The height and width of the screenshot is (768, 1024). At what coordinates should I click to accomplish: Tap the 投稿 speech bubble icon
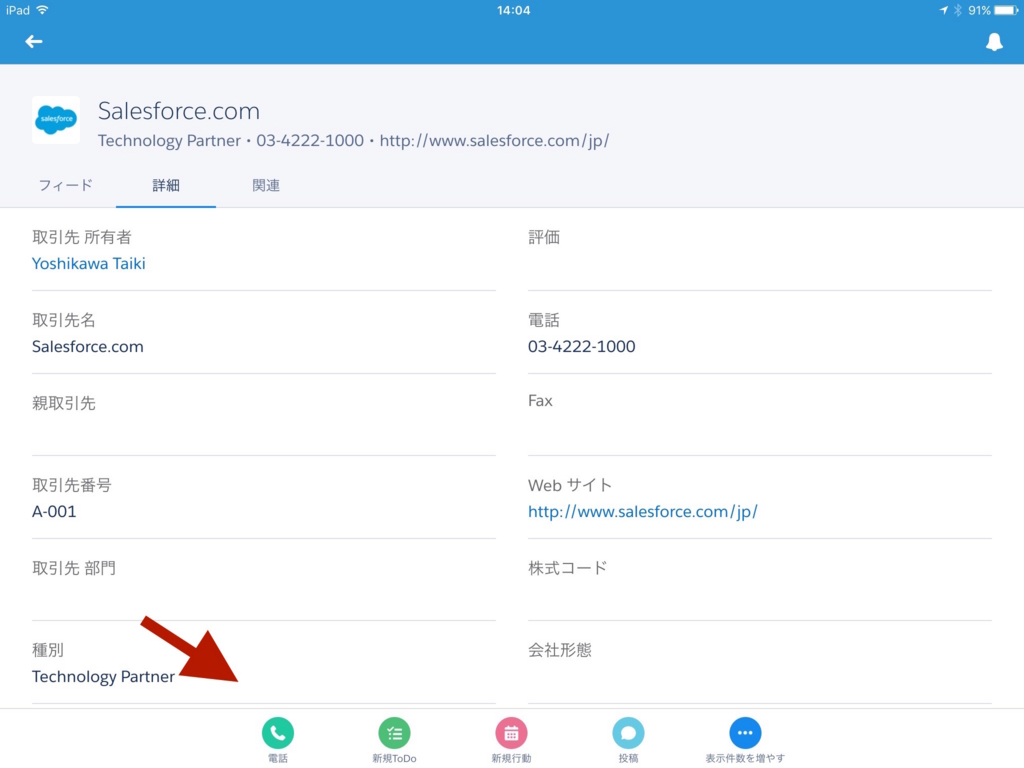(x=628, y=733)
